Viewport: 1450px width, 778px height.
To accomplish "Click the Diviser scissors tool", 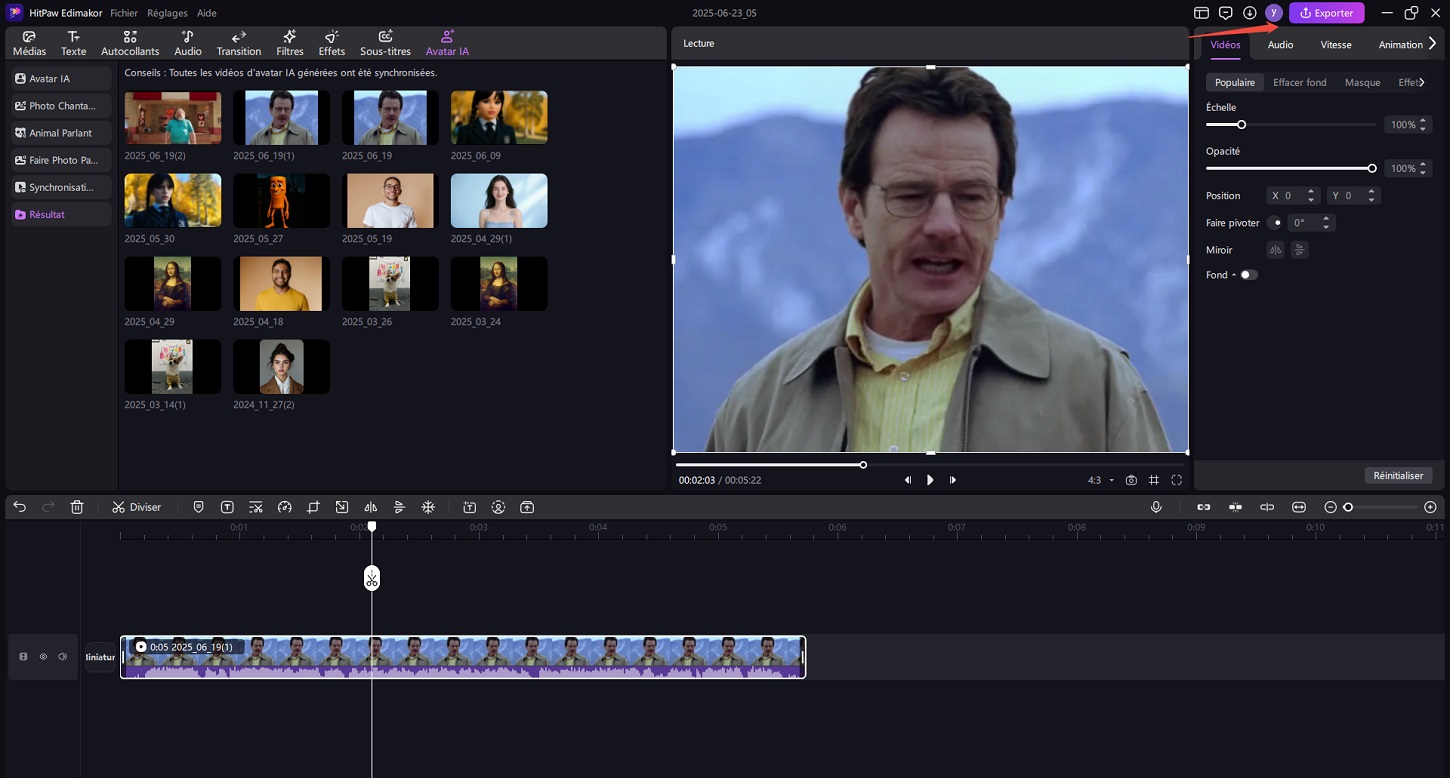I will (136, 507).
